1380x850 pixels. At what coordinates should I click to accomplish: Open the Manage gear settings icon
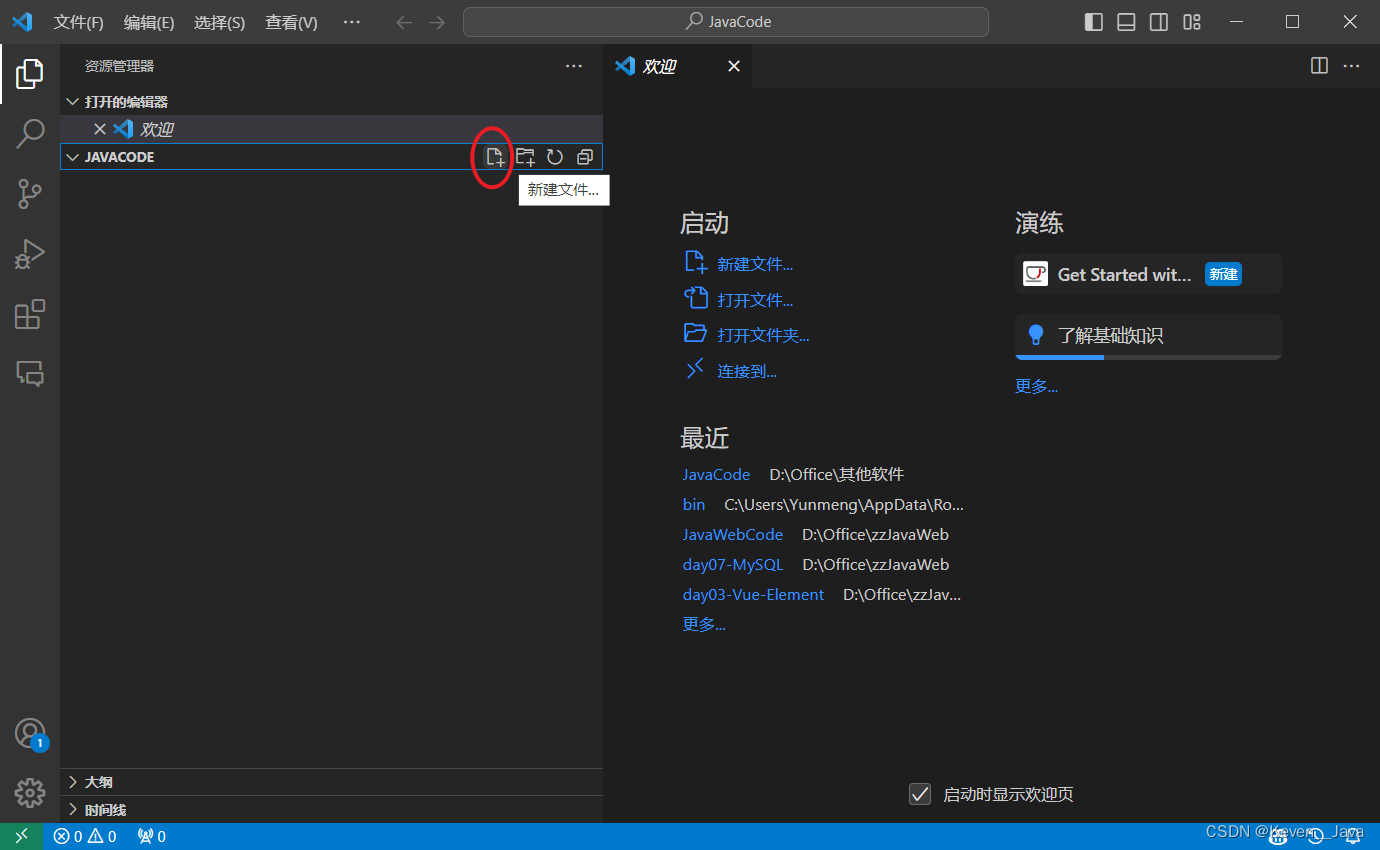pos(30,793)
